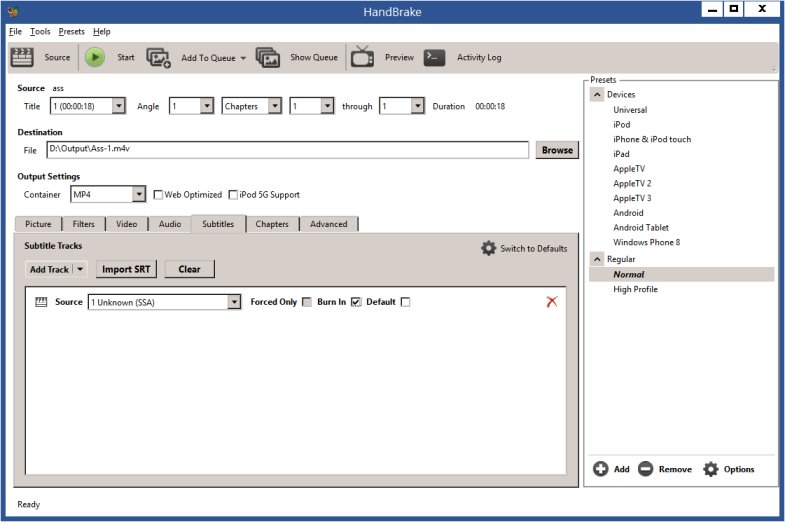
Task: Open the Add To Queue dropdown arrow
Action: [243, 58]
